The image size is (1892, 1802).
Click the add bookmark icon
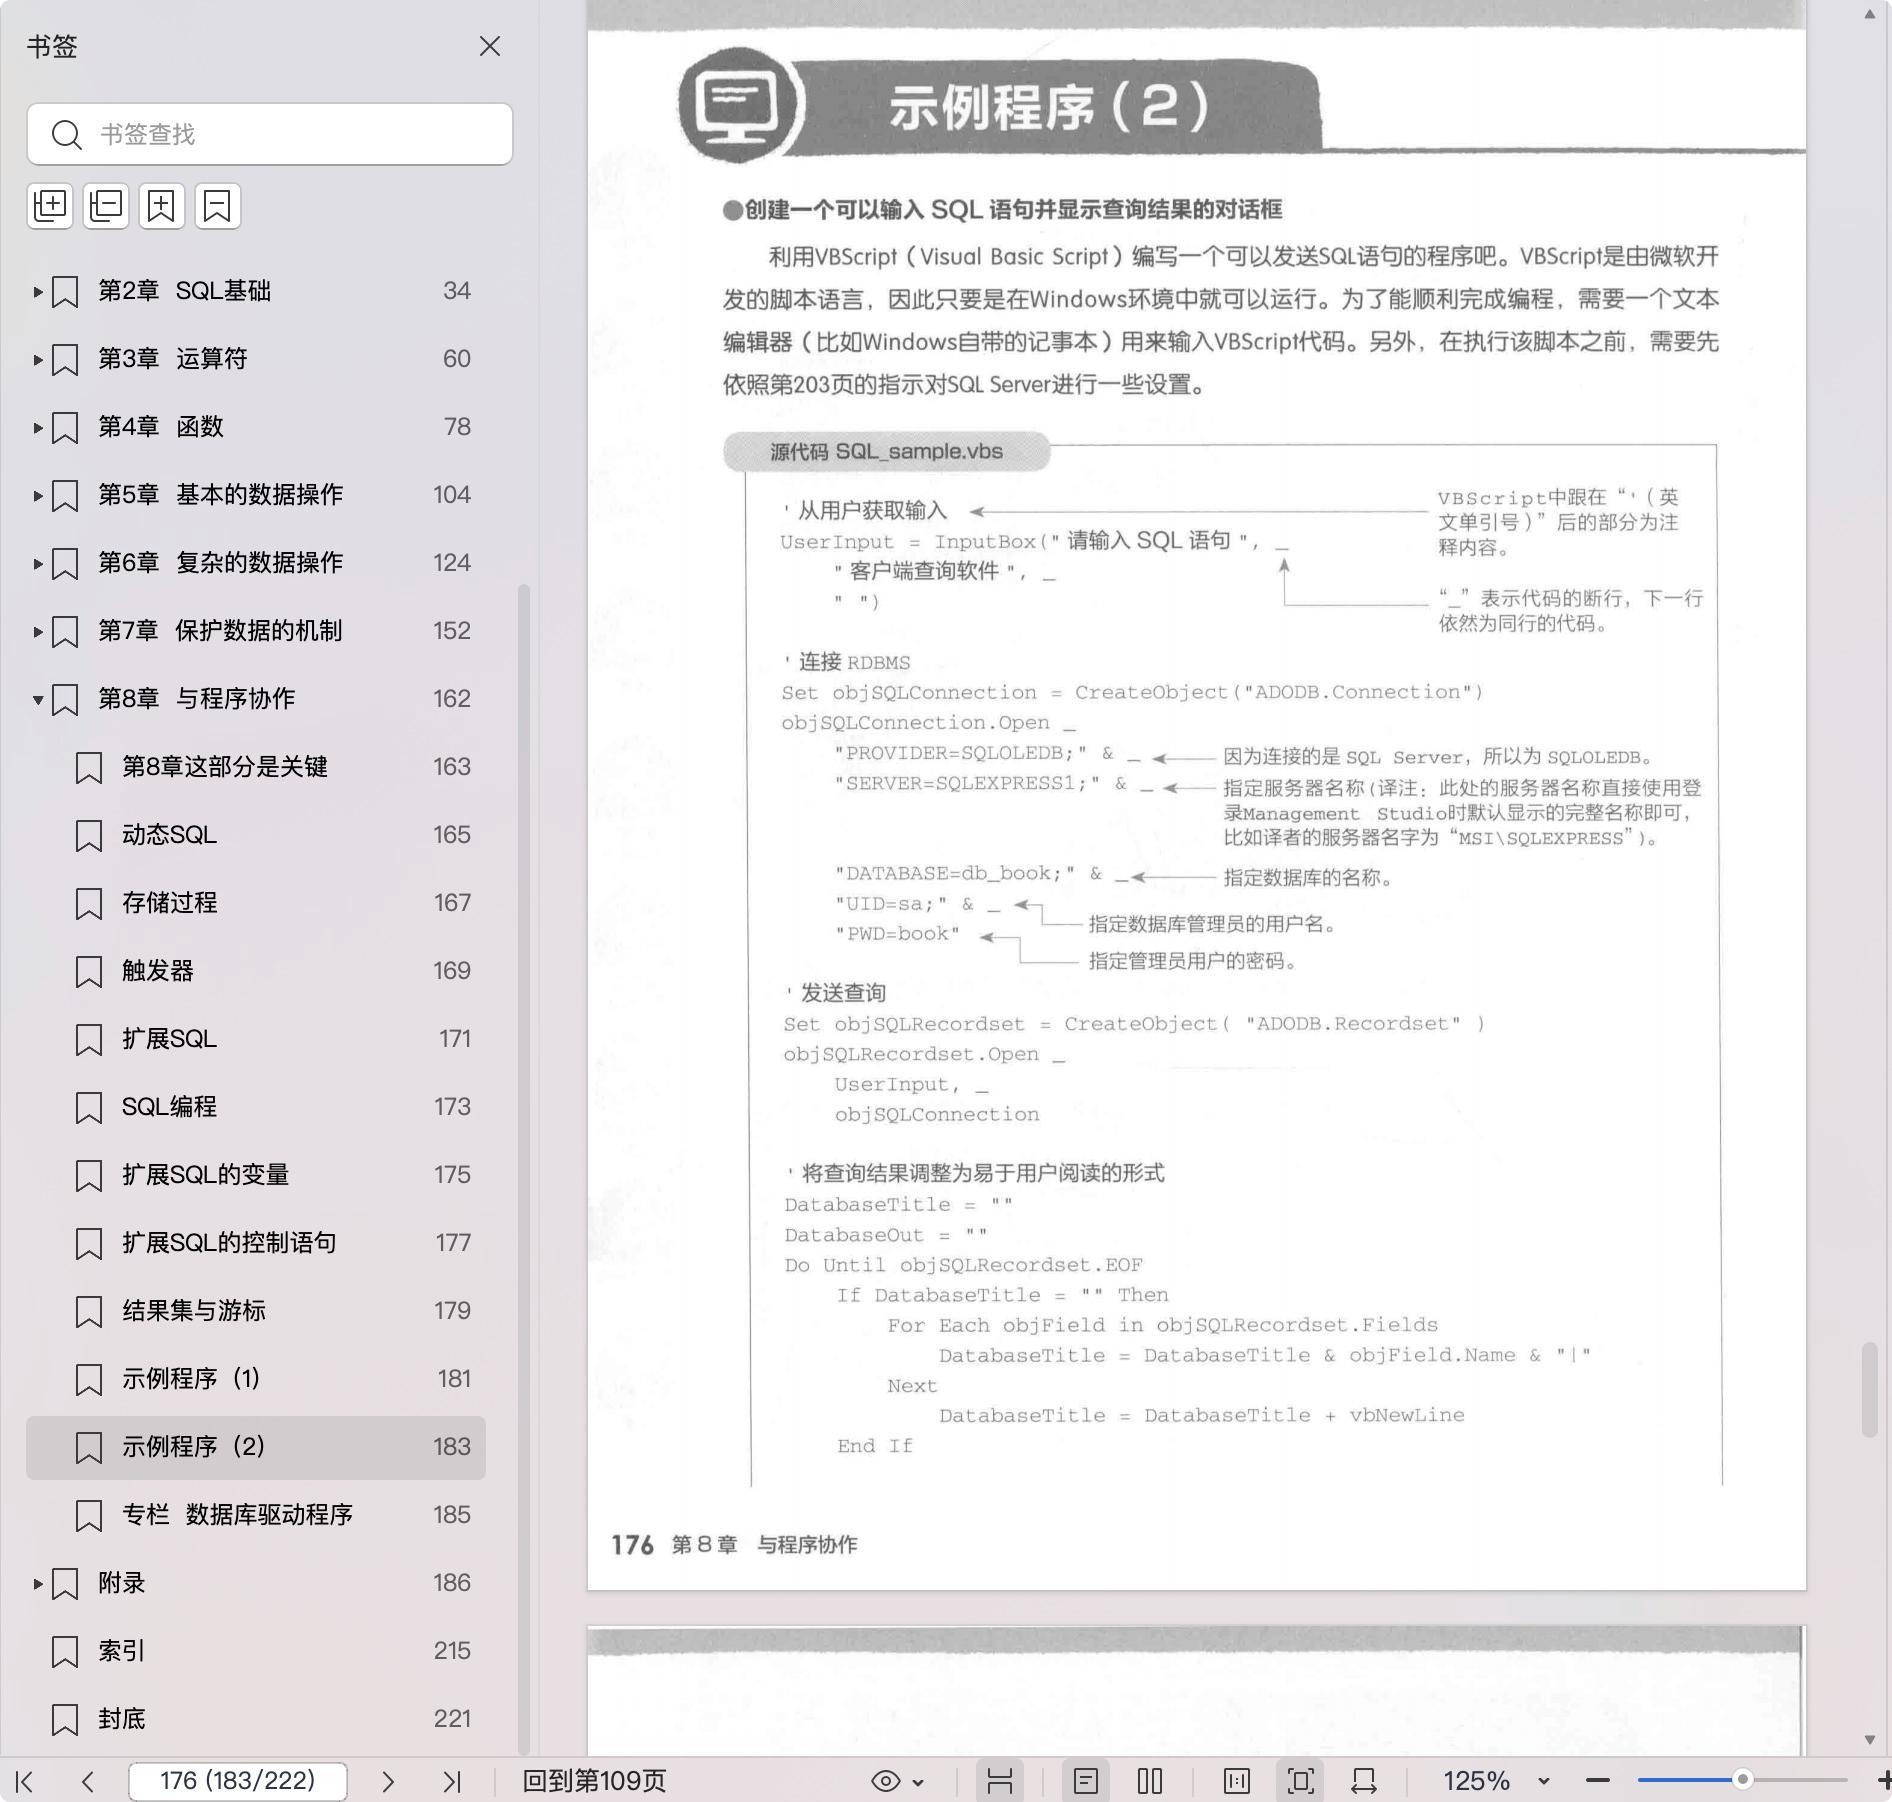[x=161, y=206]
